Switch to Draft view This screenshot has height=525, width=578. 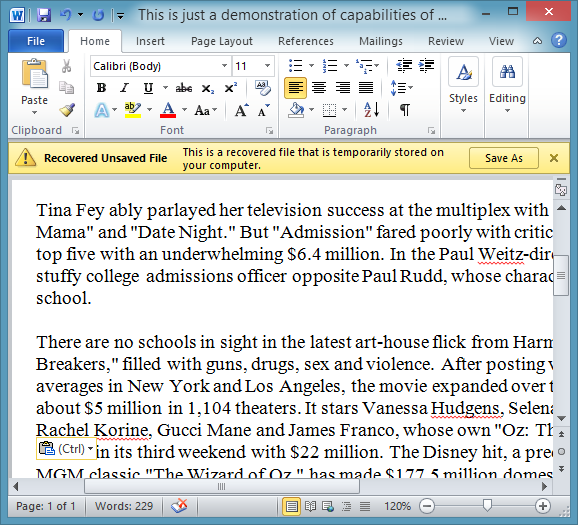click(x=365, y=506)
